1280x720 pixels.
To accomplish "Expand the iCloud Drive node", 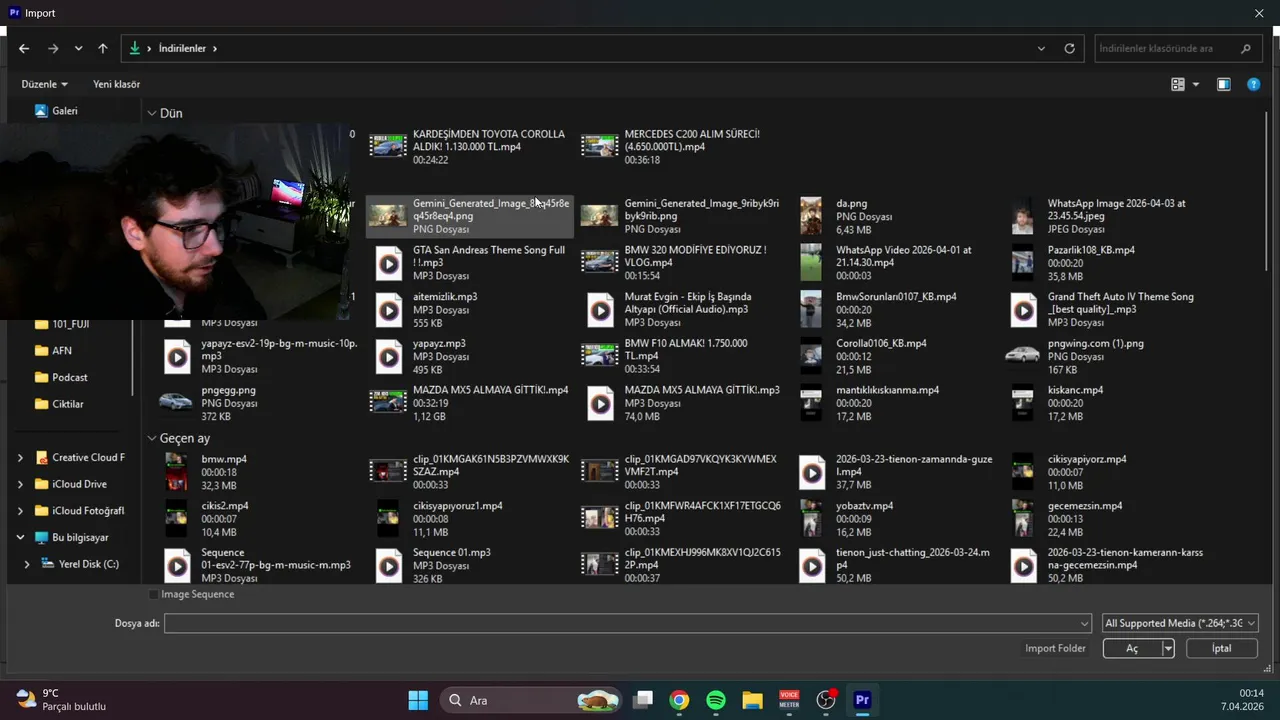I will tap(20, 484).
